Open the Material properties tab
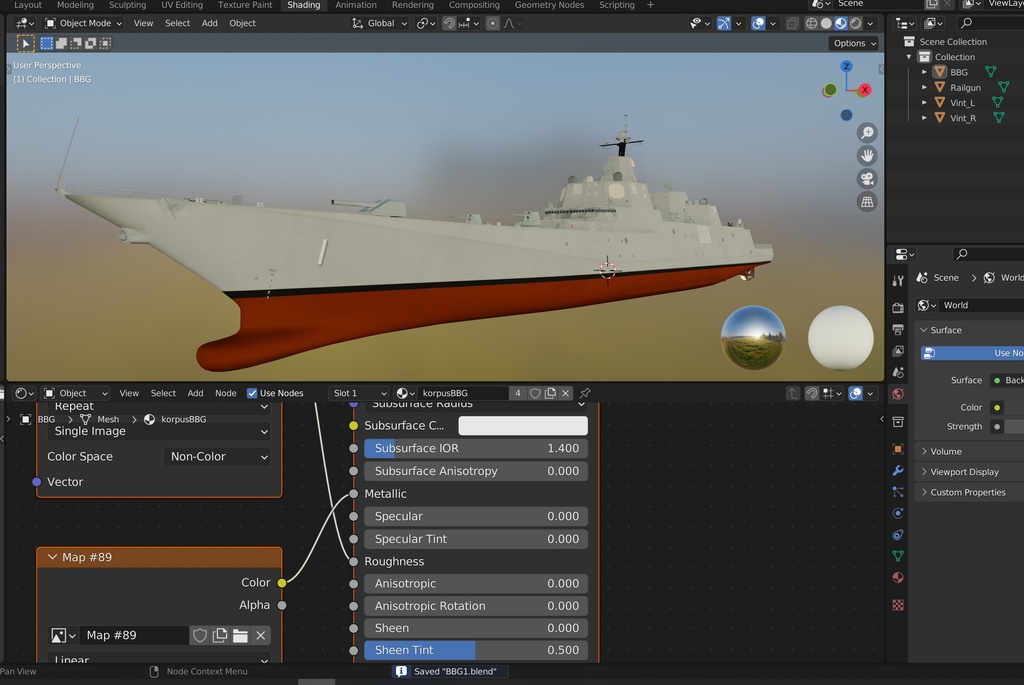1024x685 pixels. click(898, 578)
